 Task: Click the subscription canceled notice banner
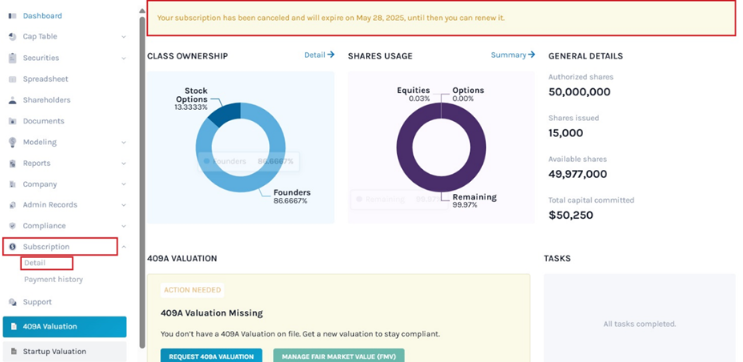coord(441,18)
